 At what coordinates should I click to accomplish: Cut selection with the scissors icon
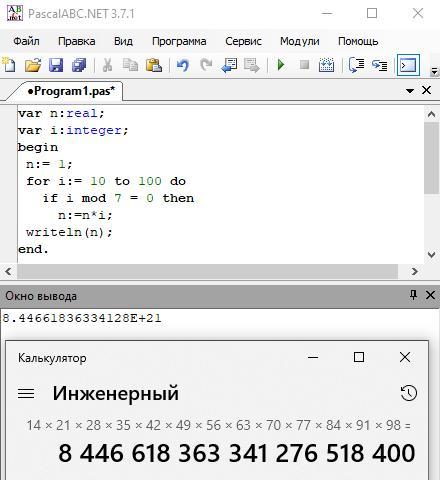pos(107,65)
